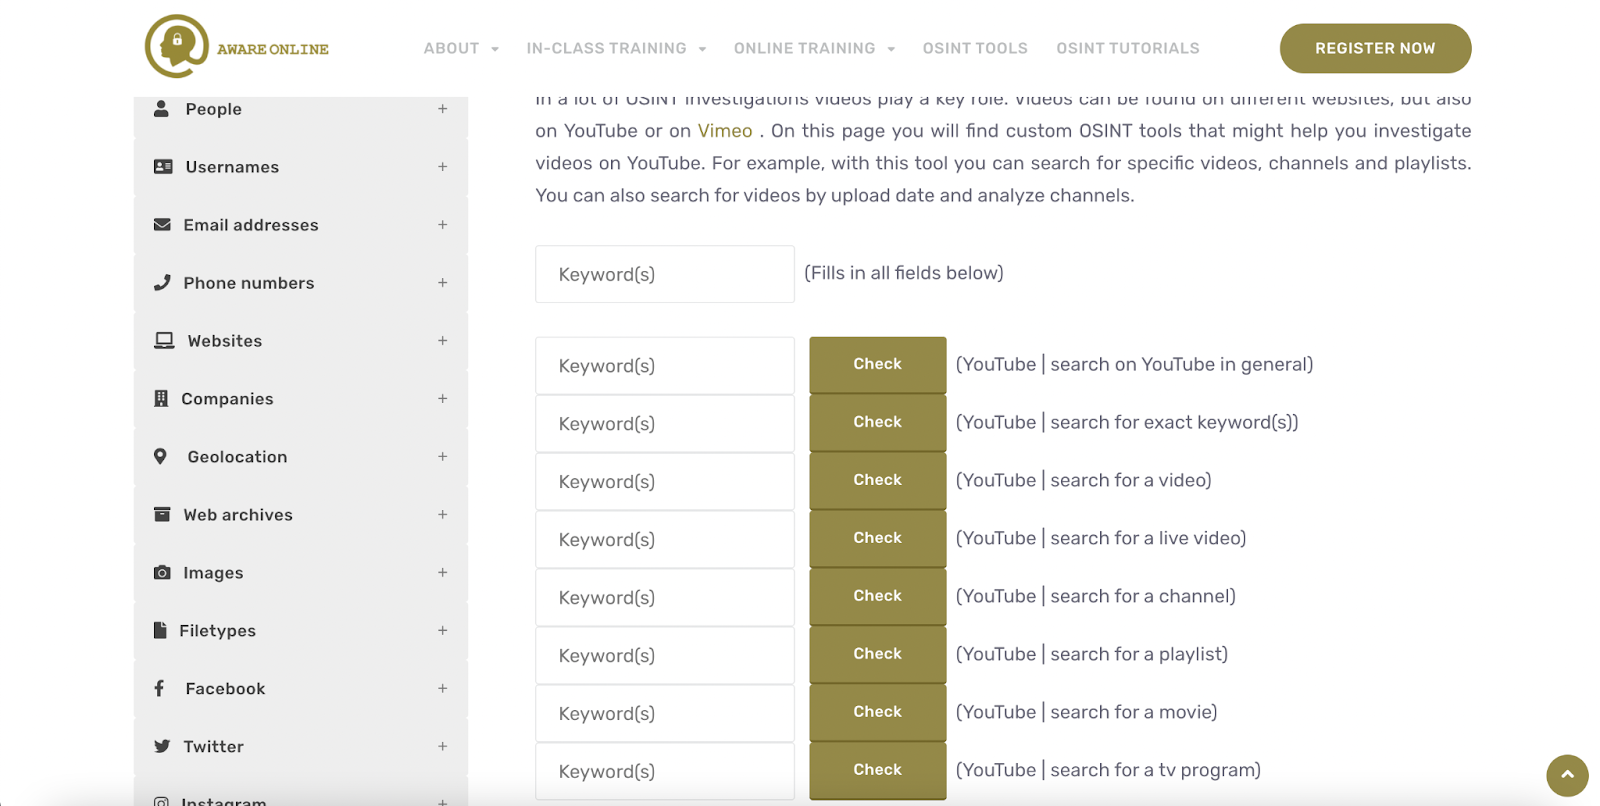Expand the Web archives category
The width and height of the screenshot is (1600, 806).
pos(442,515)
